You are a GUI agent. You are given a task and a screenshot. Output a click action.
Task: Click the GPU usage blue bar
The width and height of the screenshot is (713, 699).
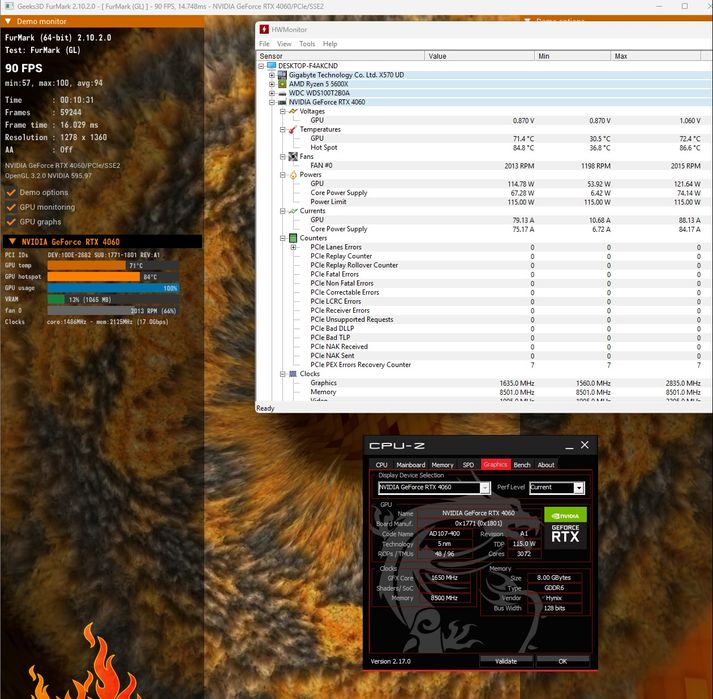113,288
